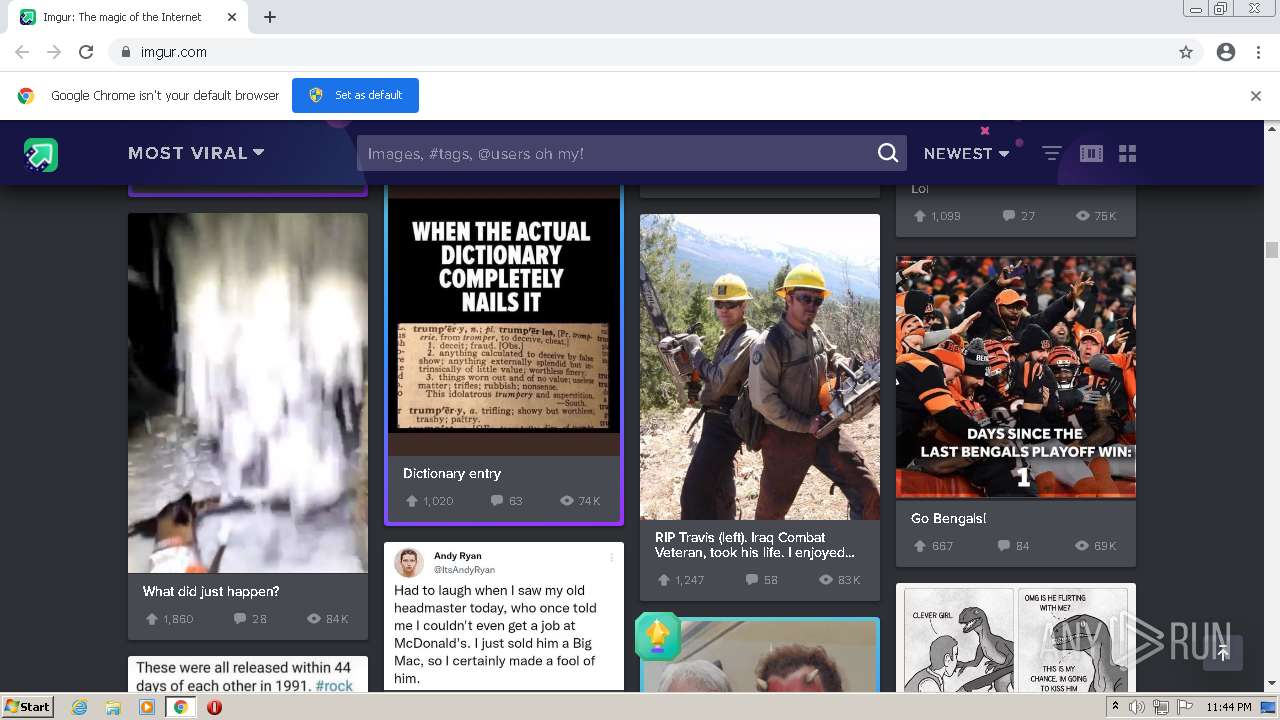Open comments on RIP Travis post
The width and height of the screenshot is (1280, 720).
[752, 580]
